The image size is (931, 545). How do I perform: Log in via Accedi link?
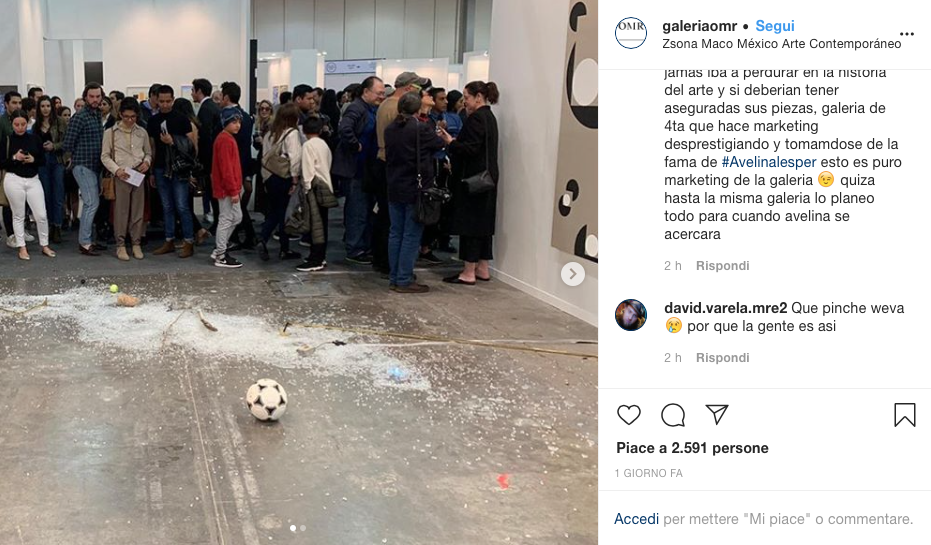pyautogui.click(x=636, y=519)
